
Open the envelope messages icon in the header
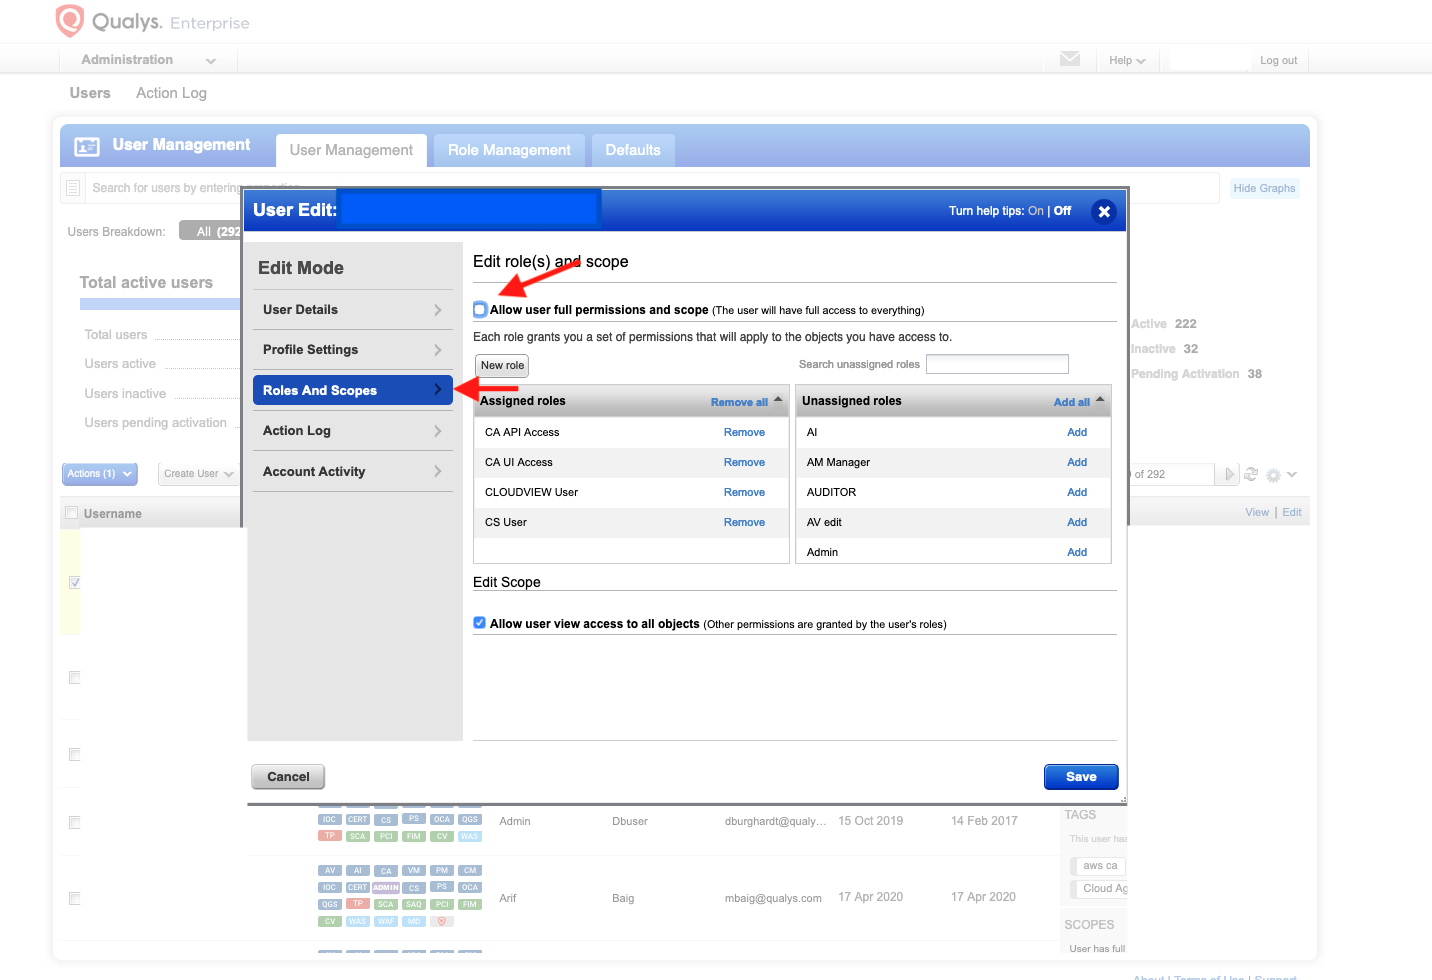[x=1070, y=59]
